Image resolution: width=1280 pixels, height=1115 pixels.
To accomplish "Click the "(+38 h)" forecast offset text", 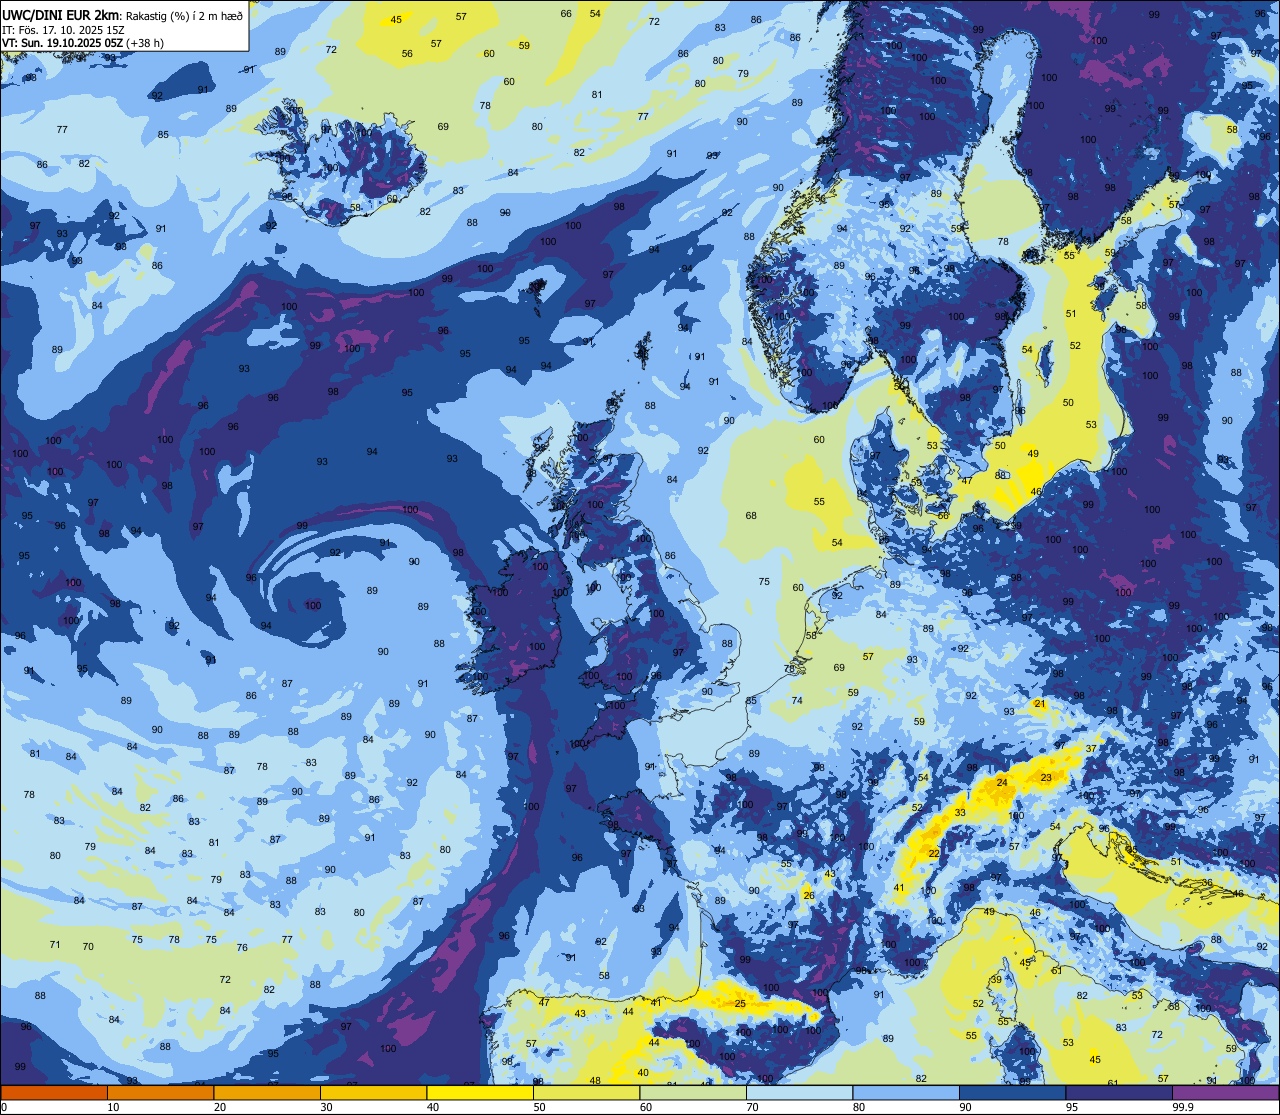I will tap(144, 43).
